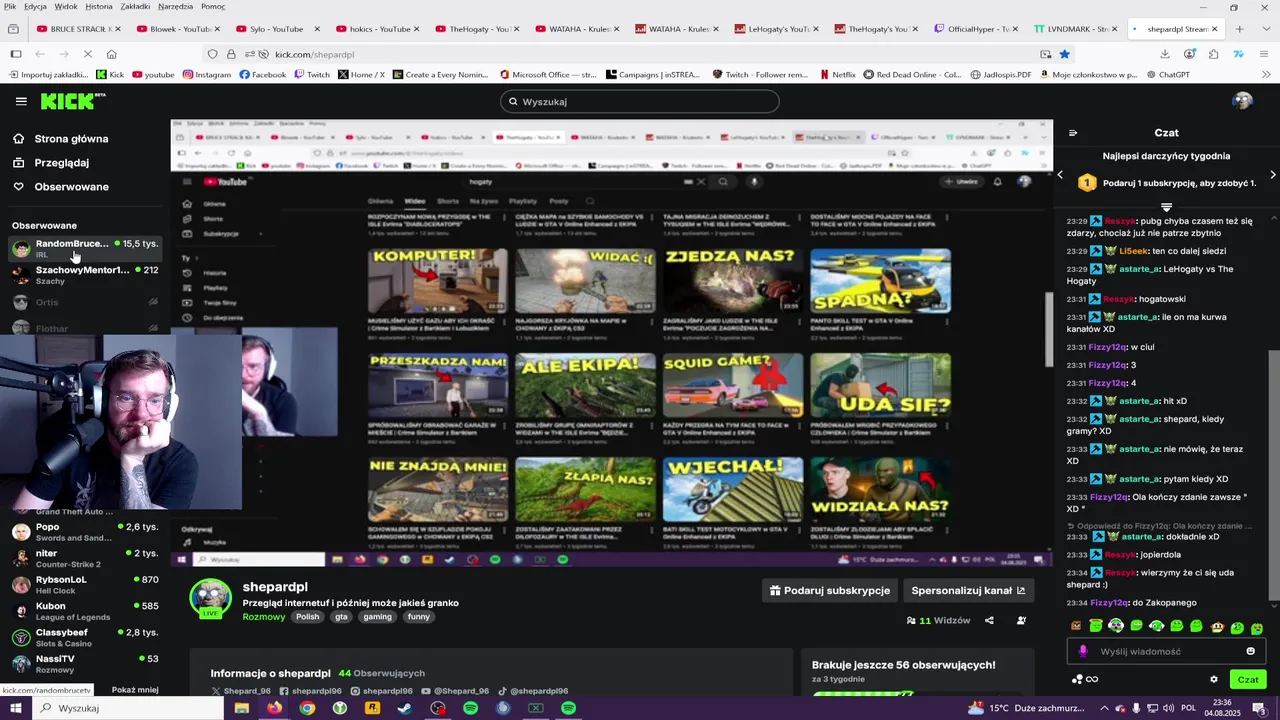Screen dimensions: 1280x720
Task: Open shepardpl96 Instagram link
Action: 382,691
